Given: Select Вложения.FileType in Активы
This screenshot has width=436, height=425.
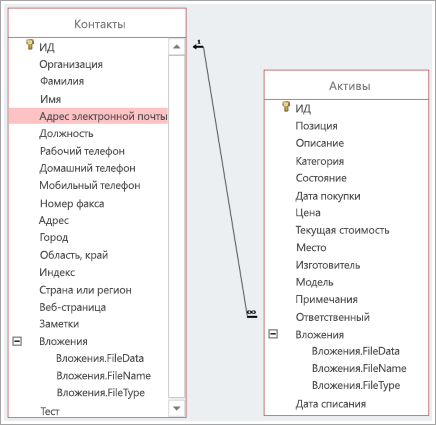Looking at the screenshot, I should [356, 386].
